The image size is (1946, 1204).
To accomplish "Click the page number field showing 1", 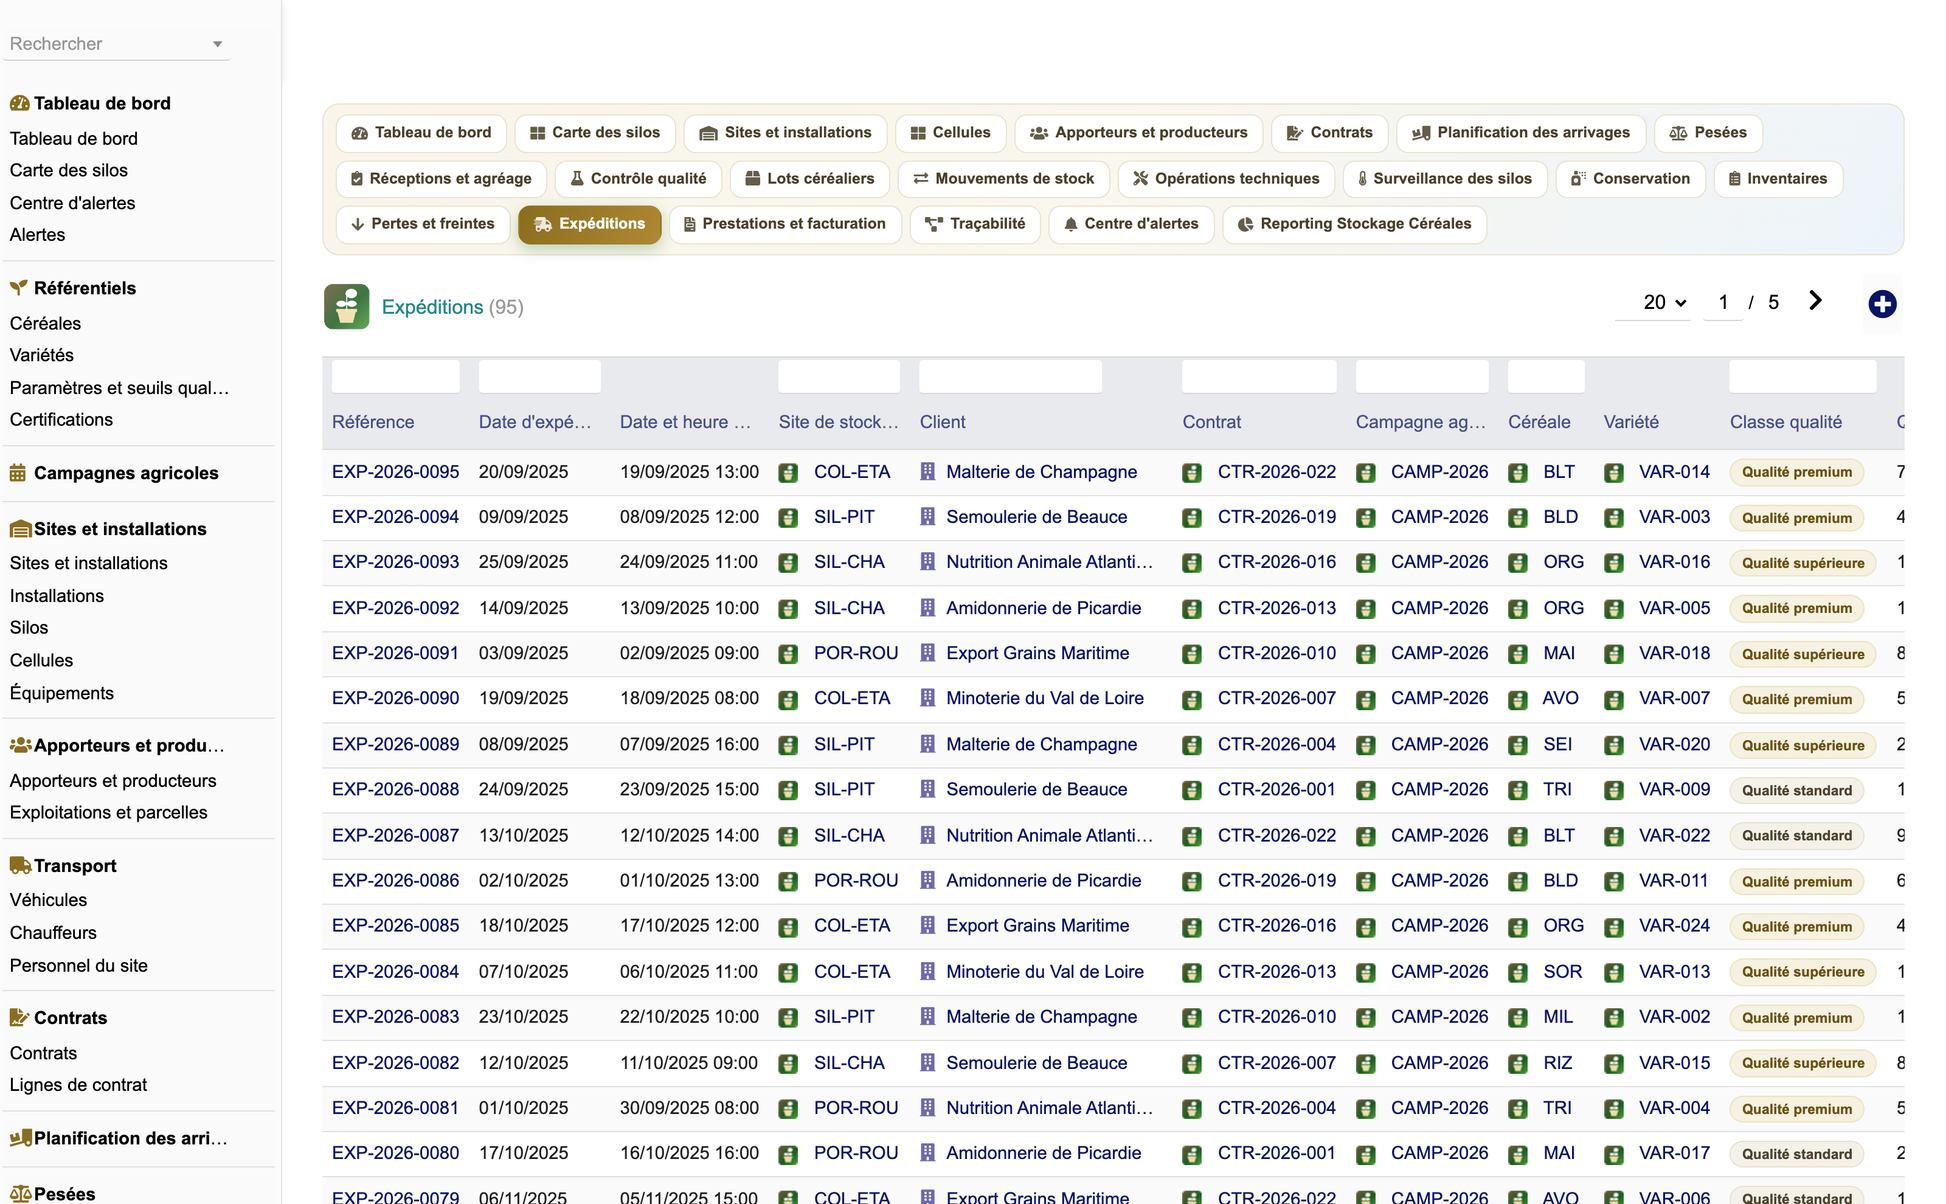I will 1723,302.
